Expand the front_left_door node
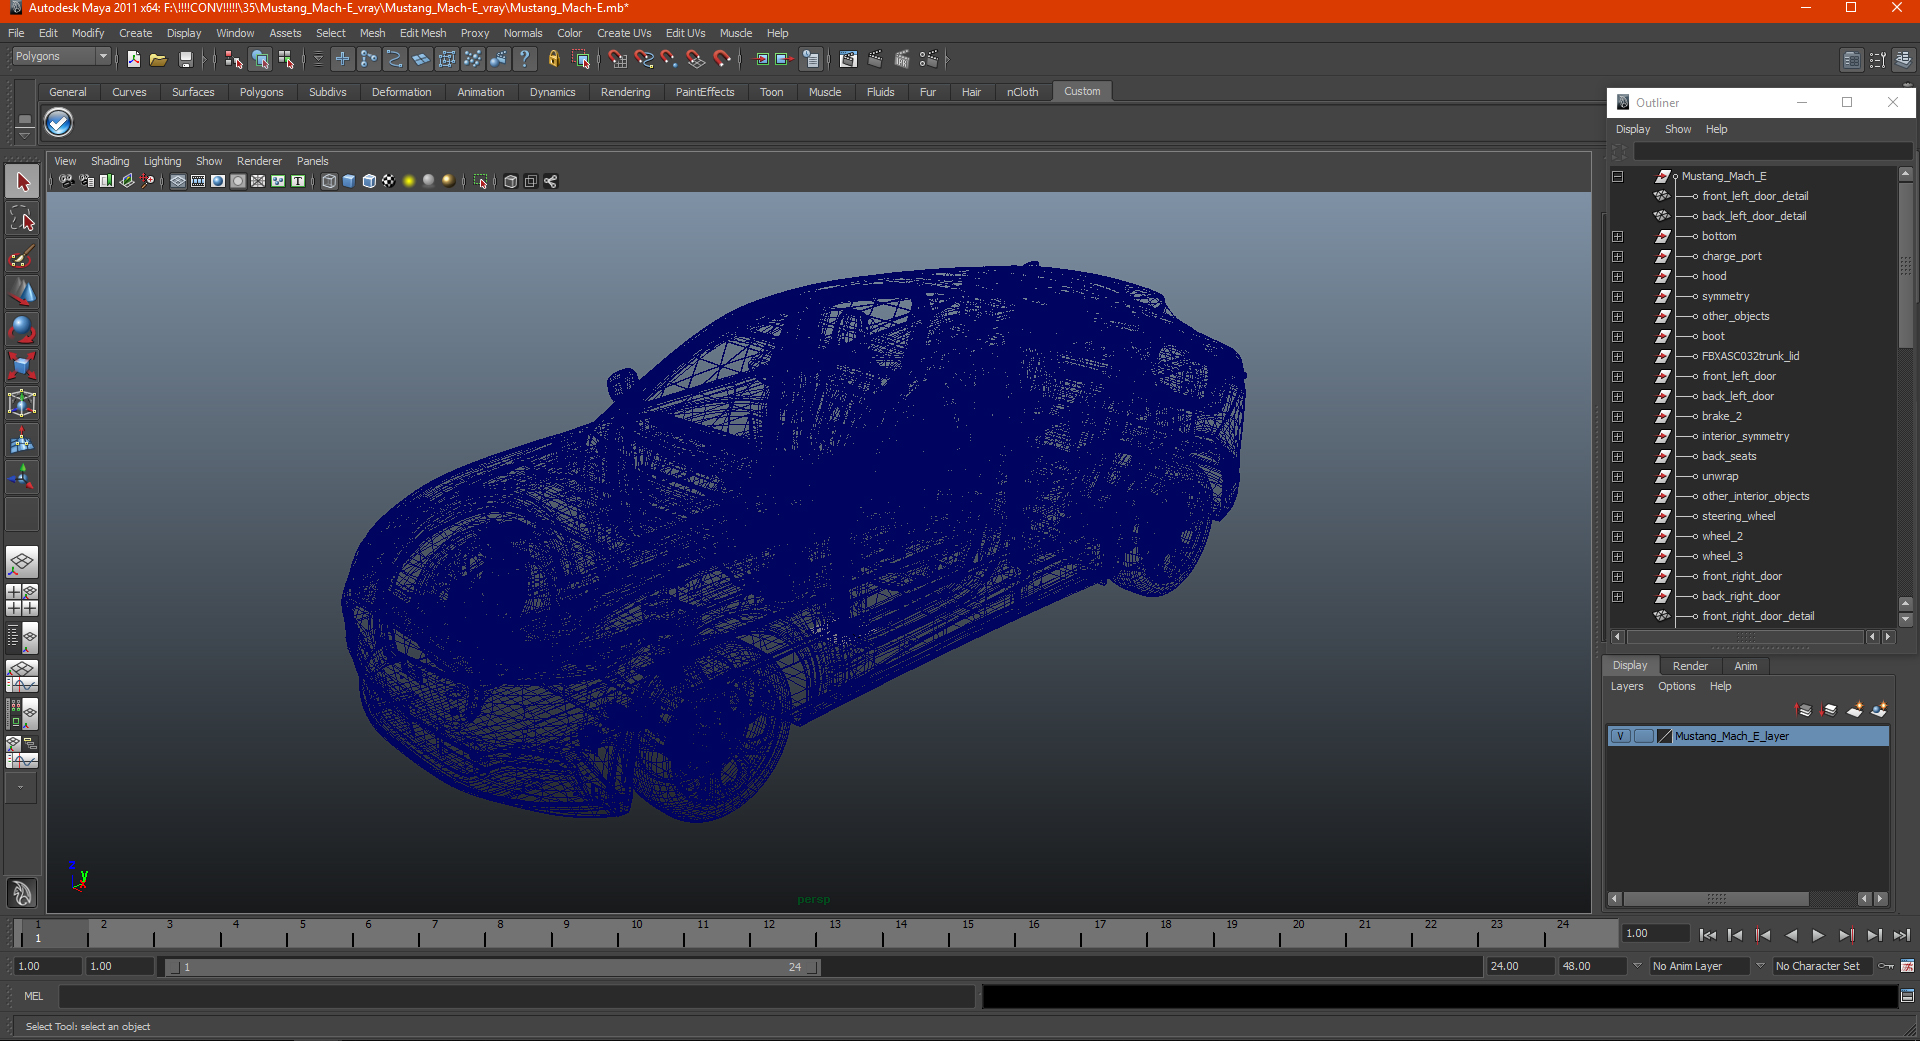Image resolution: width=1920 pixels, height=1041 pixels. (x=1617, y=376)
